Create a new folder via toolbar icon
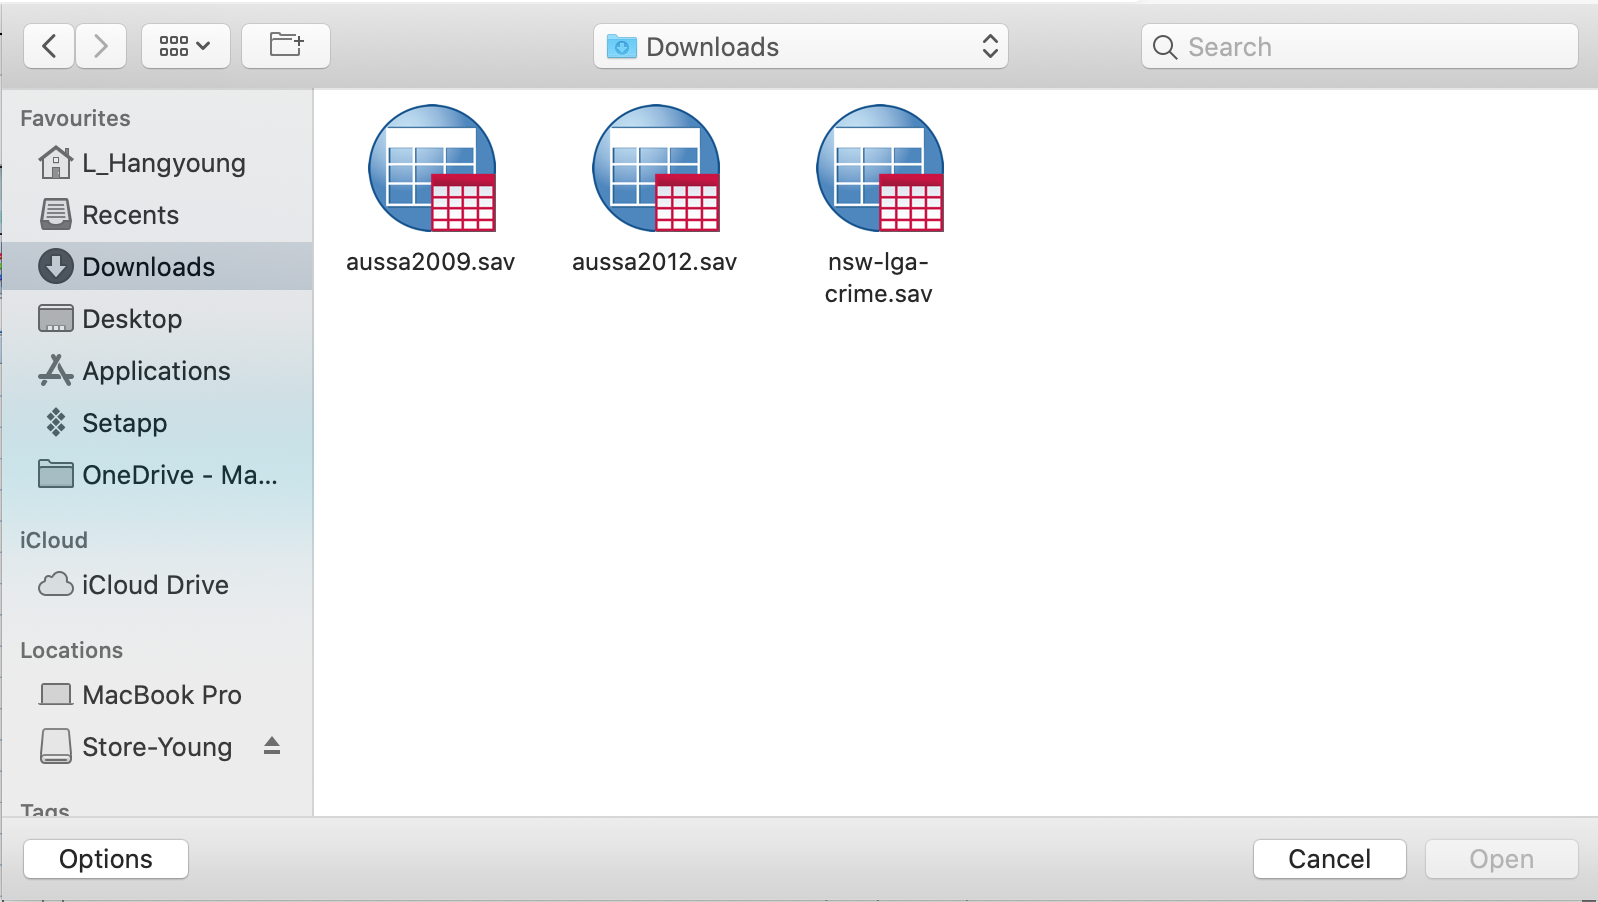This screenshot has height=902, width=1598. (x=286, y=46)
